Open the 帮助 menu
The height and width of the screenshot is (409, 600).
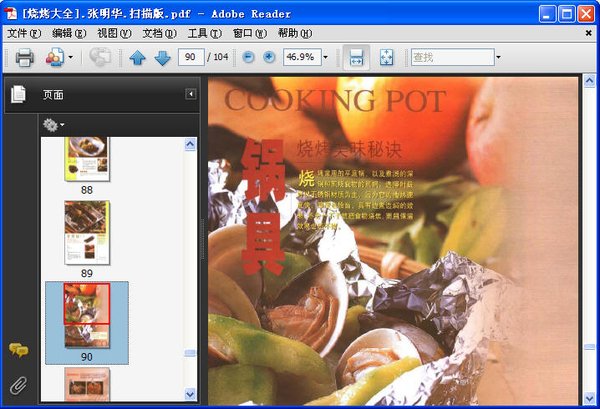pos(295,34)
